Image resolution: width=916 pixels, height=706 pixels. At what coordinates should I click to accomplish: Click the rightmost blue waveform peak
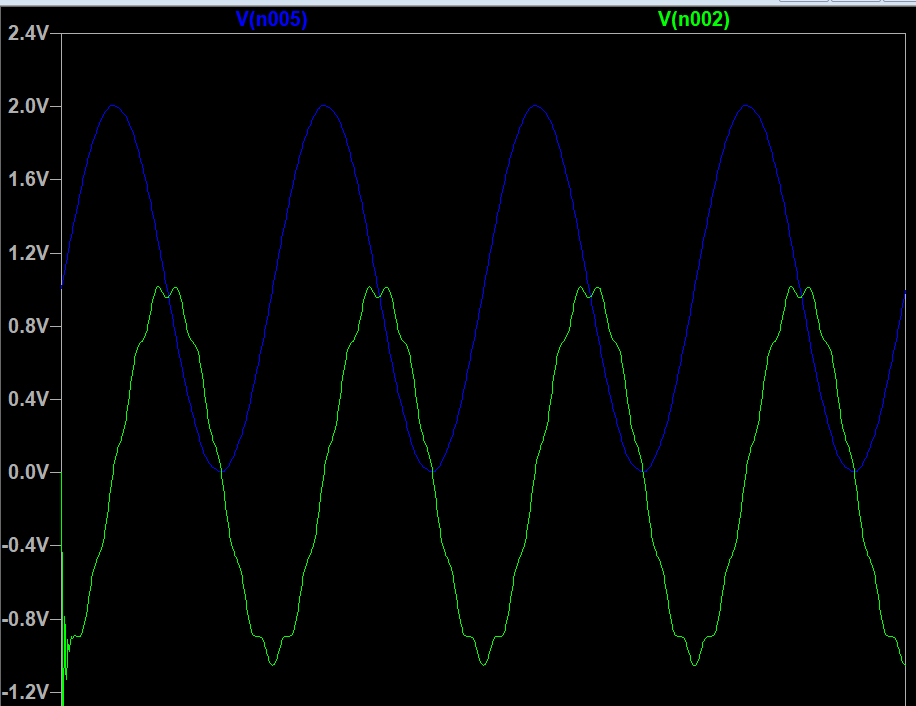[746, 106]
